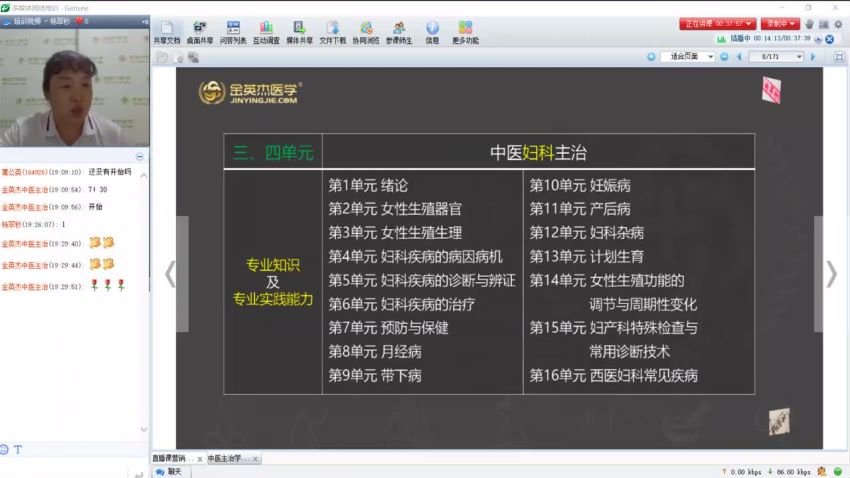Image resolution: width=850 pixels, height=478 pixels.
Task: Open the text format T option in the chat
Action: pyautogui.click(x=18, y=449)
